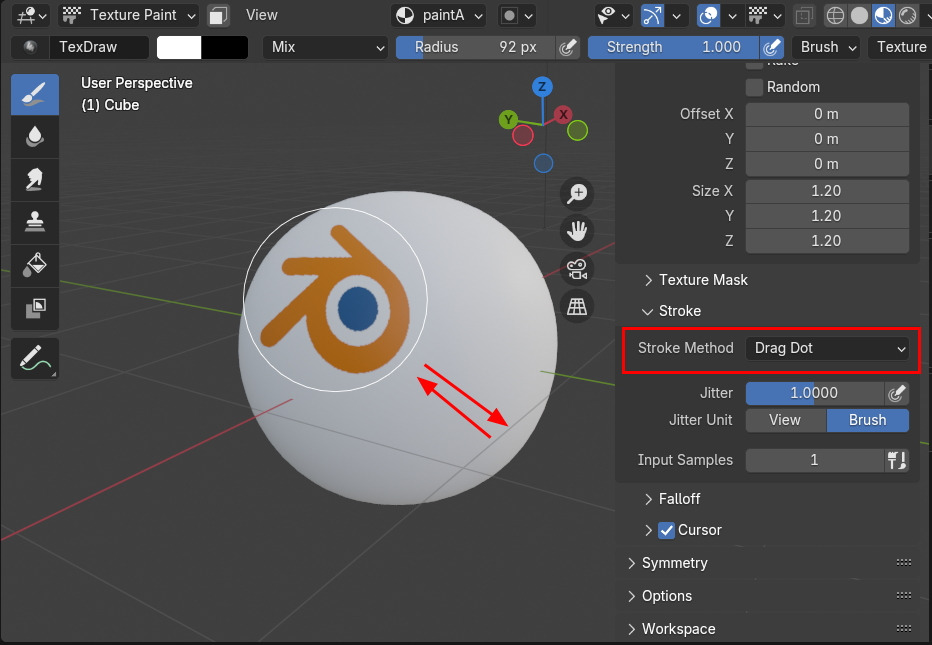Uncheck the Cursor checkbox

tap(666, 530)
